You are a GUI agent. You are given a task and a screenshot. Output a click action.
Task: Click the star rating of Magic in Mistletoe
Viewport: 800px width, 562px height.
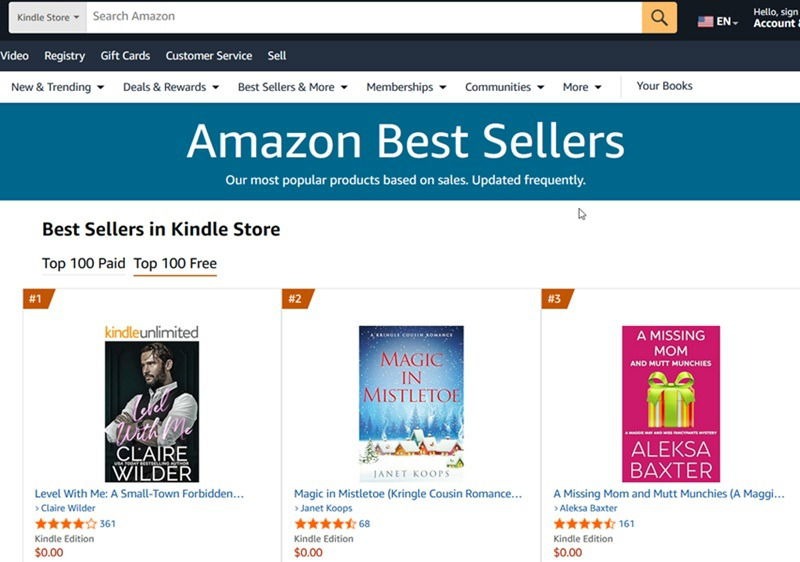pos(325,523)
